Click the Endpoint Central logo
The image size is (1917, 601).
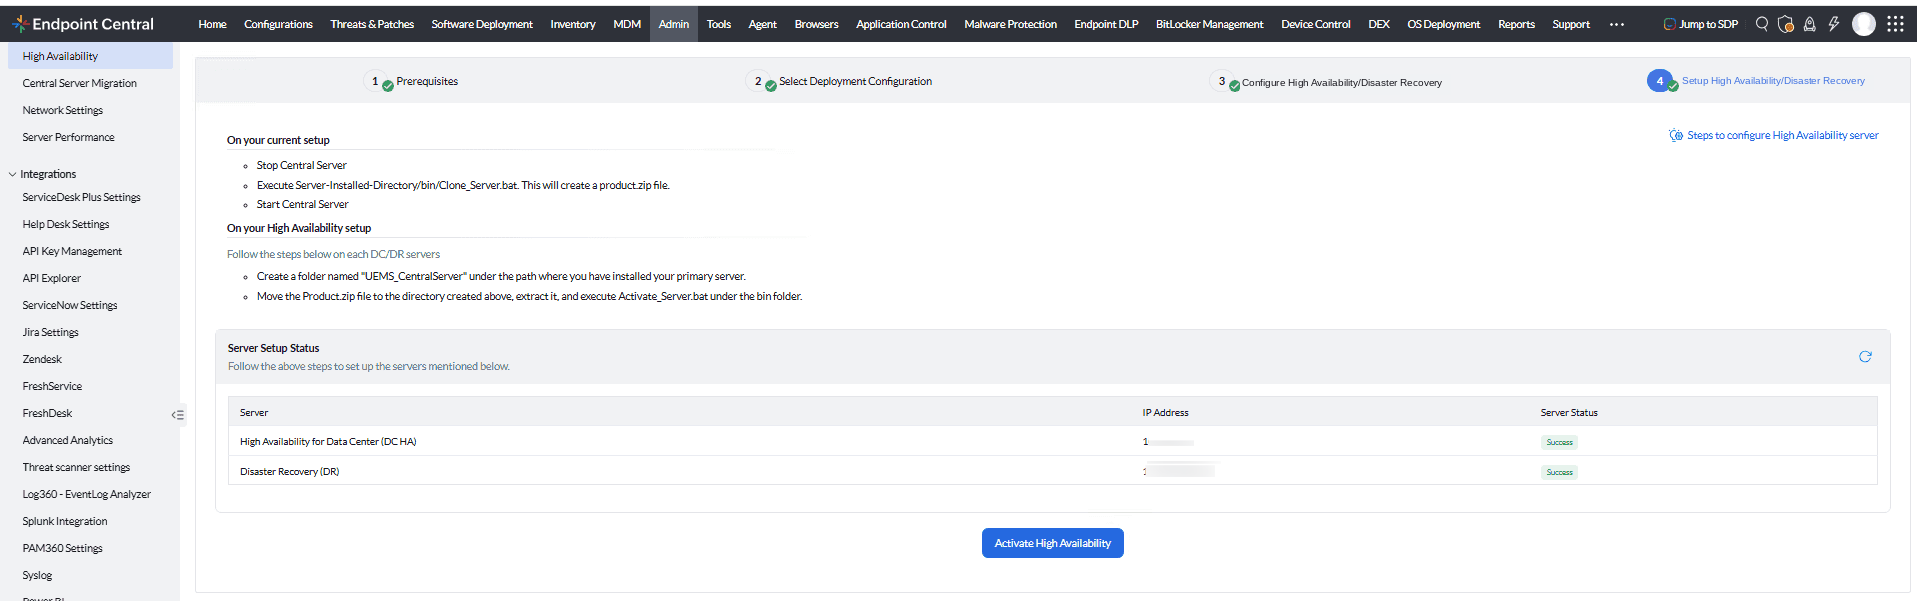tap(83, 24)
